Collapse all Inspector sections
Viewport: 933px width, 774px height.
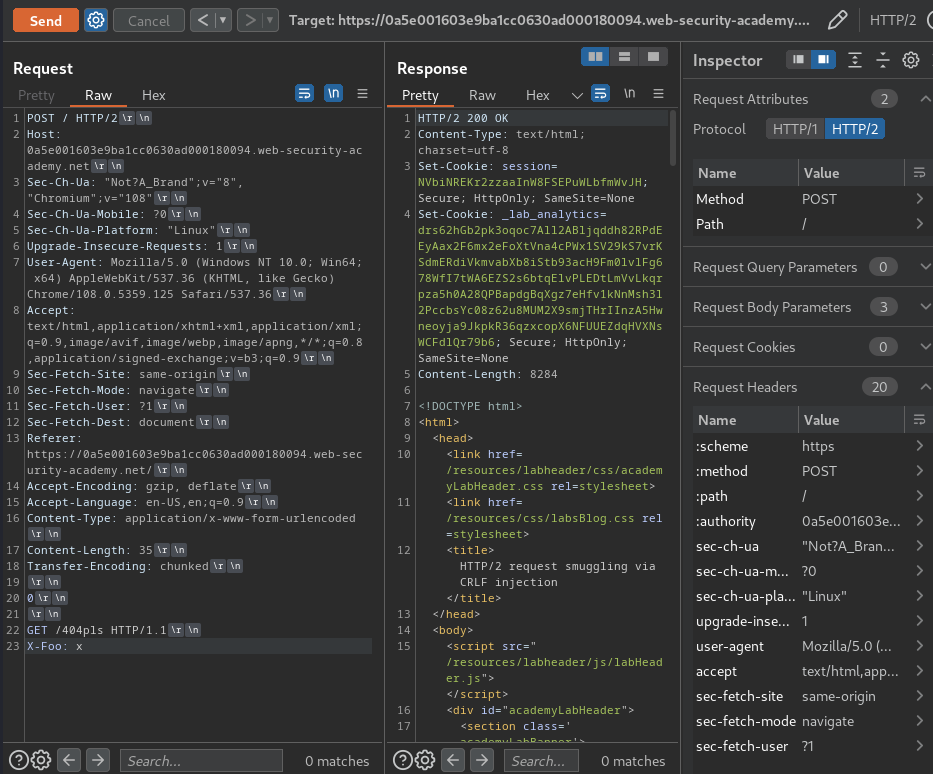point(882,59)
